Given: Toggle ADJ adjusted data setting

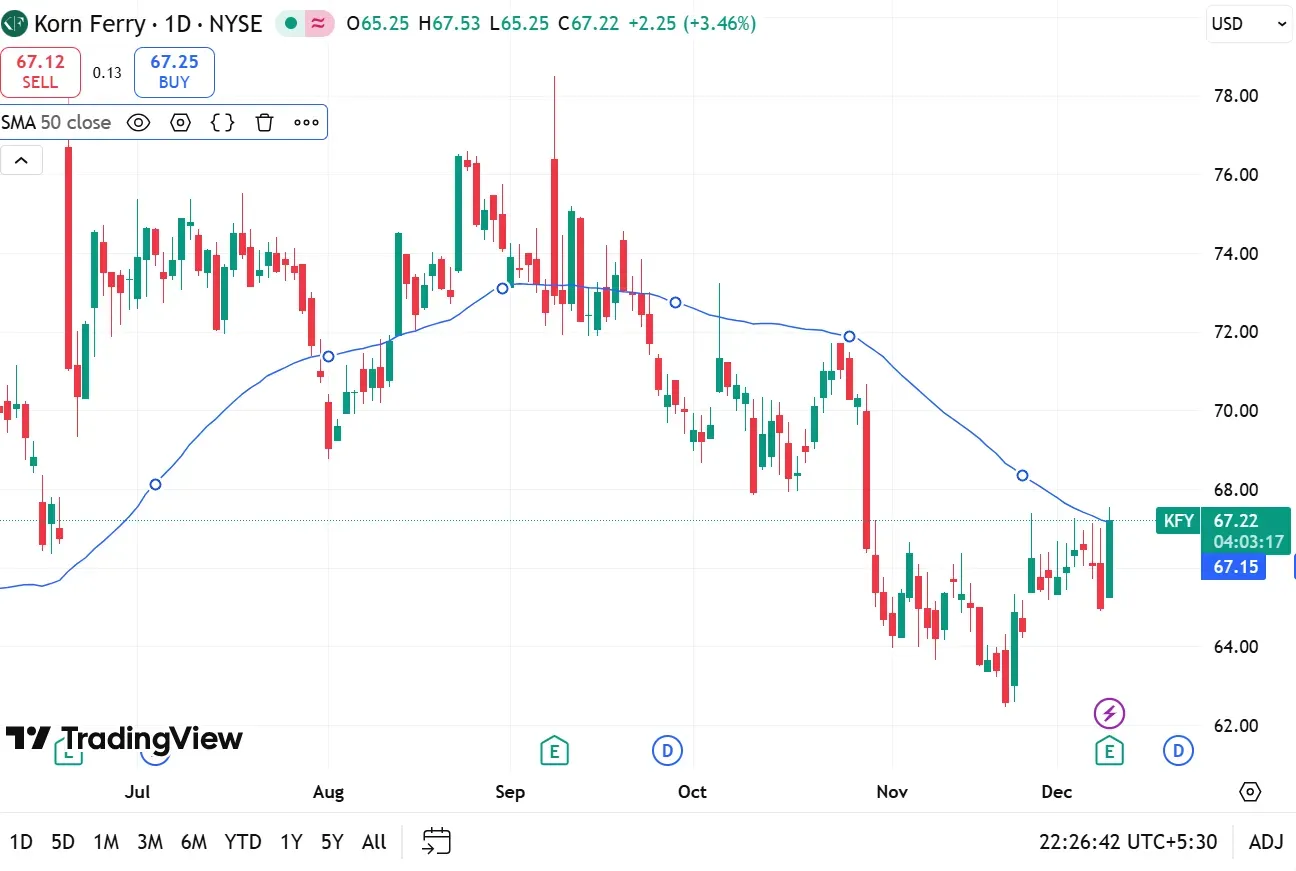Looking at the screenshot, I should click(1266, 842).
